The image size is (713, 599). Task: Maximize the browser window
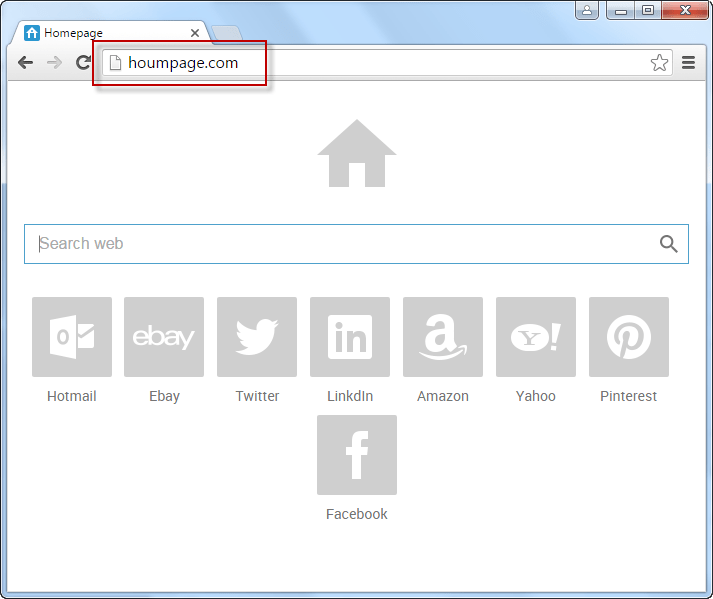648,10
